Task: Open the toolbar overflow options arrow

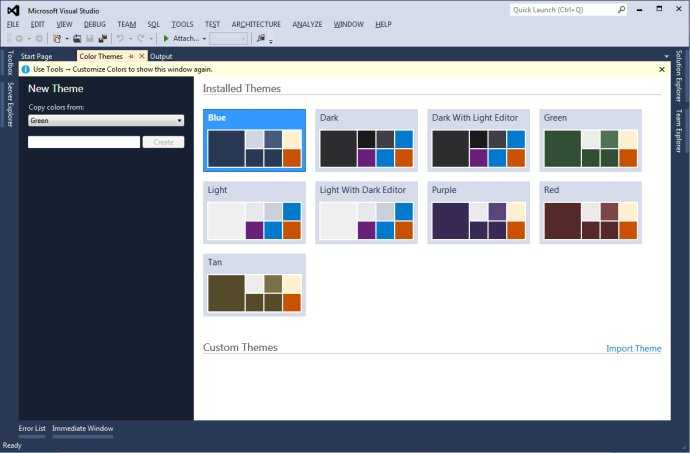Action: [x=271, y=41]
